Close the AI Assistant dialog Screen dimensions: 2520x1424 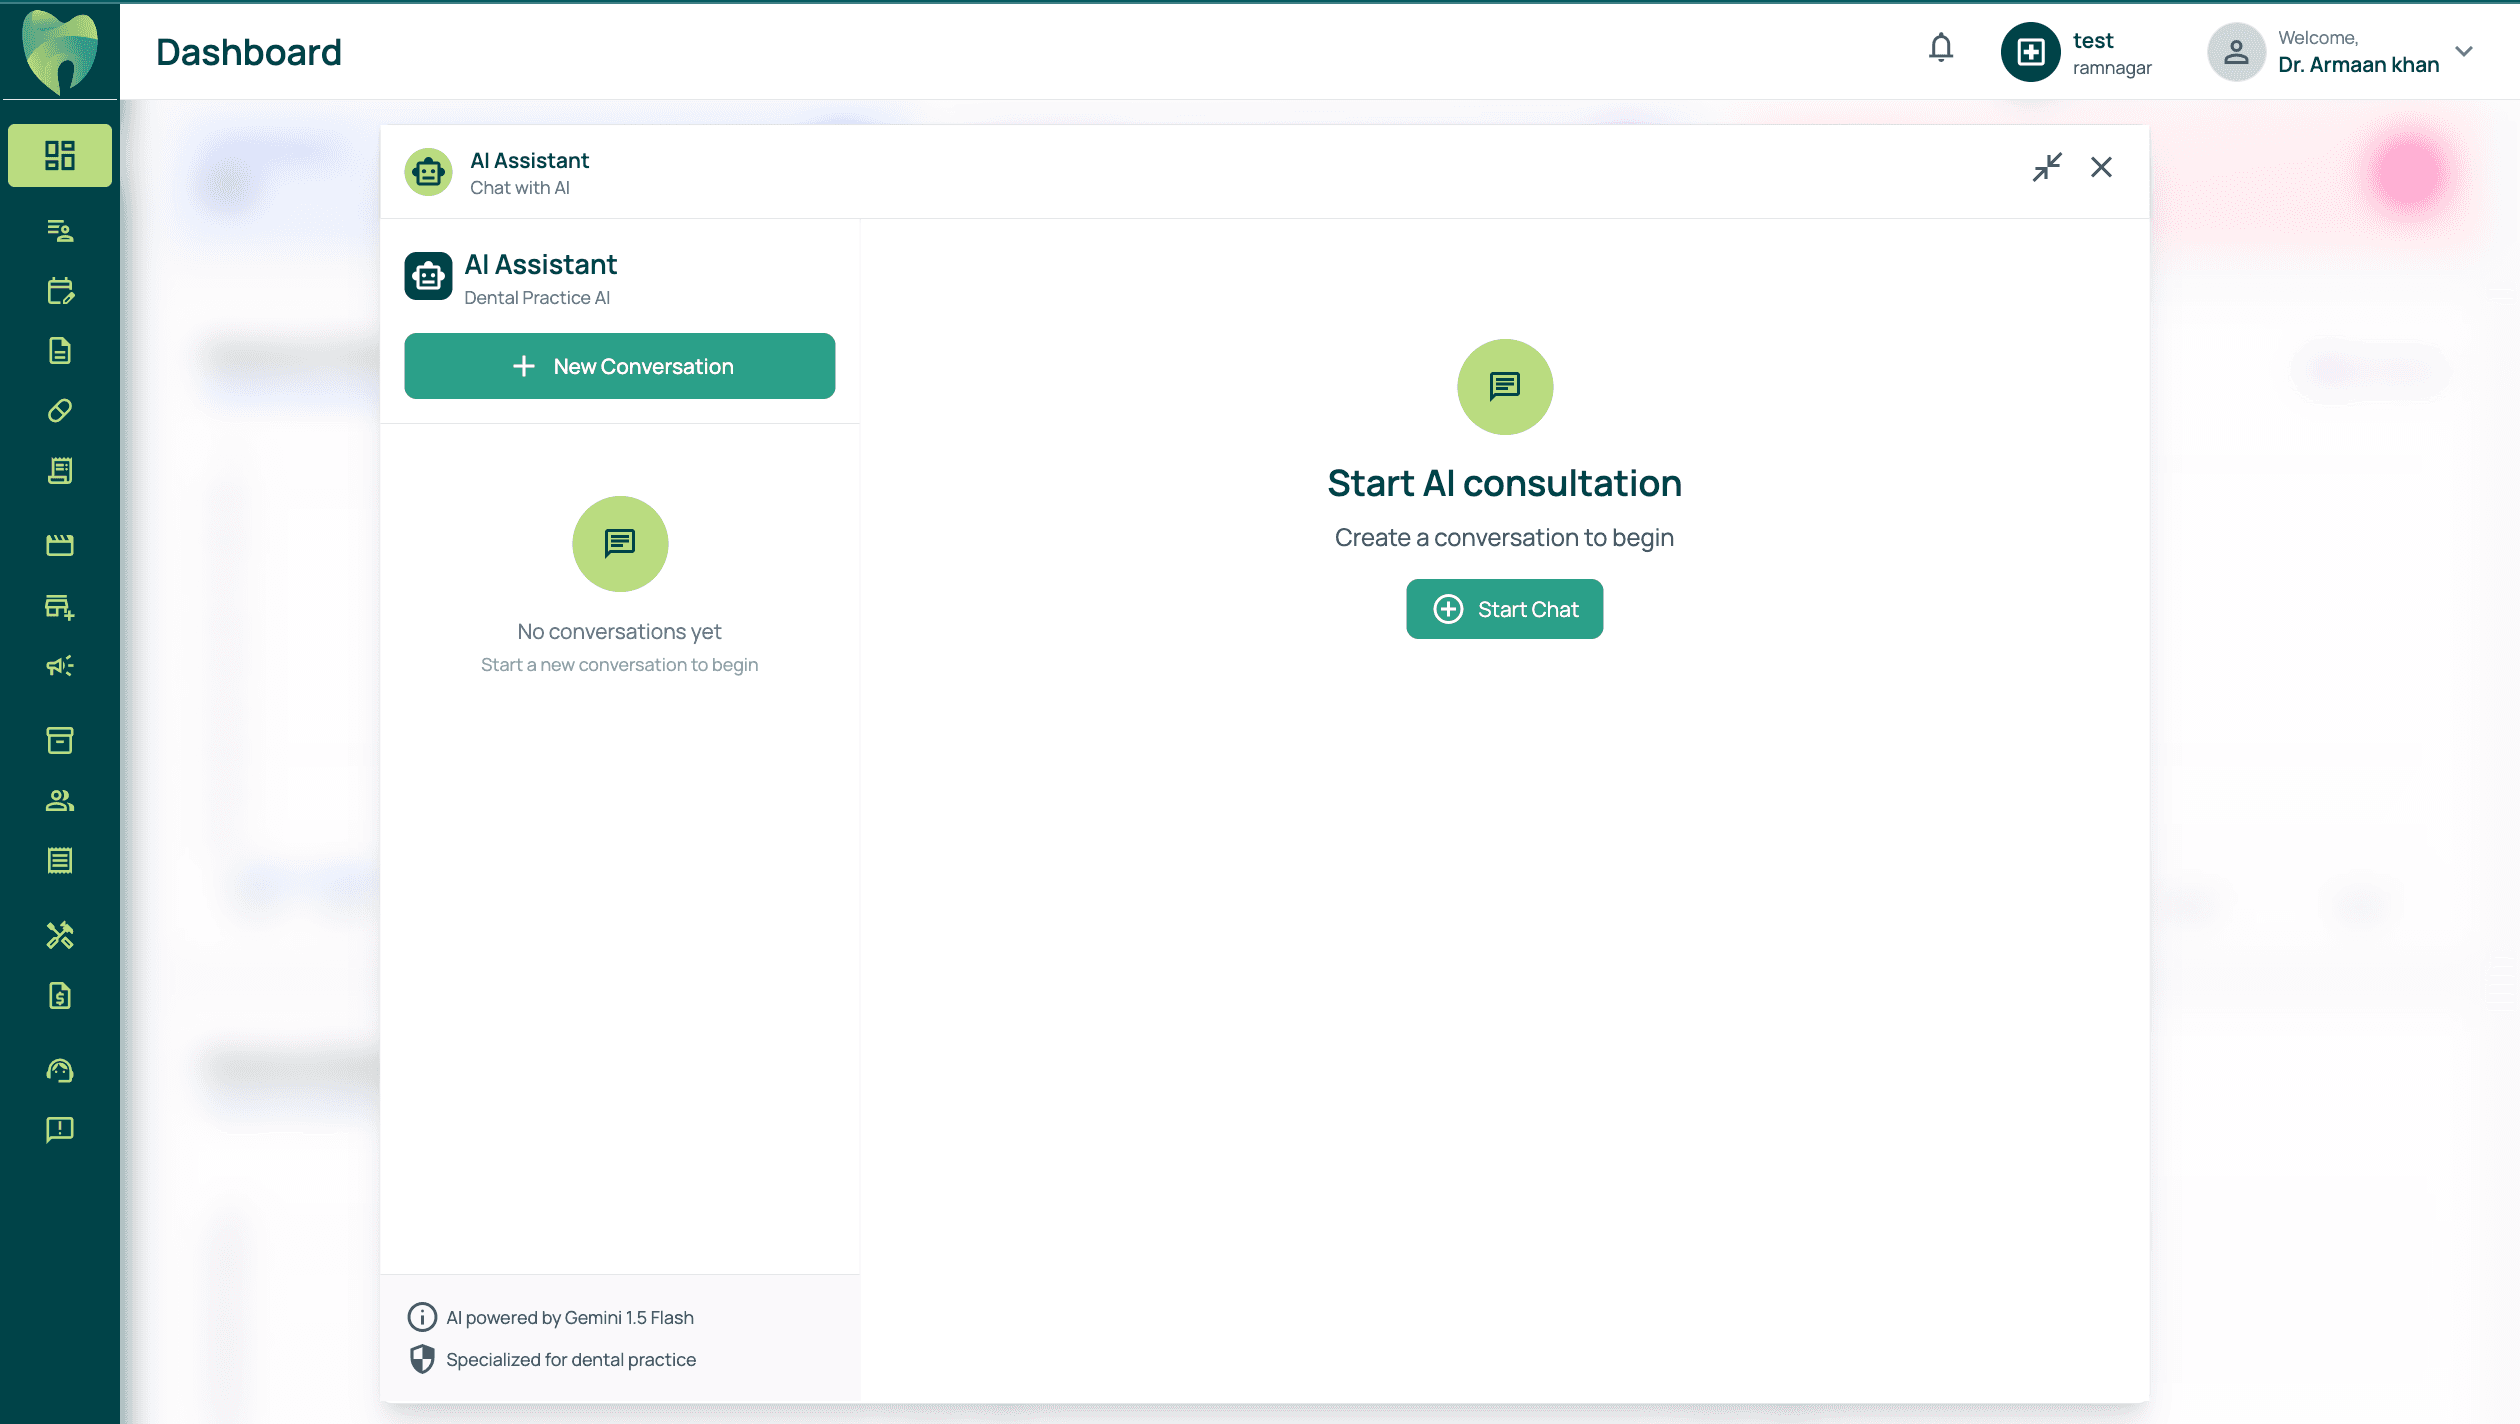point(2101,167)
